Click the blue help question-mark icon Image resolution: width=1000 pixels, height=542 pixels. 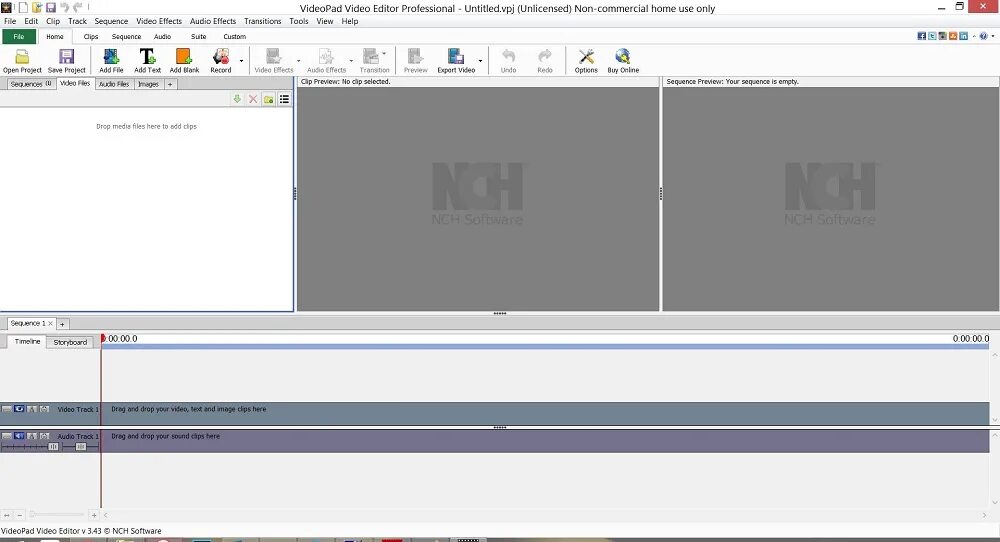pos(984,36)
